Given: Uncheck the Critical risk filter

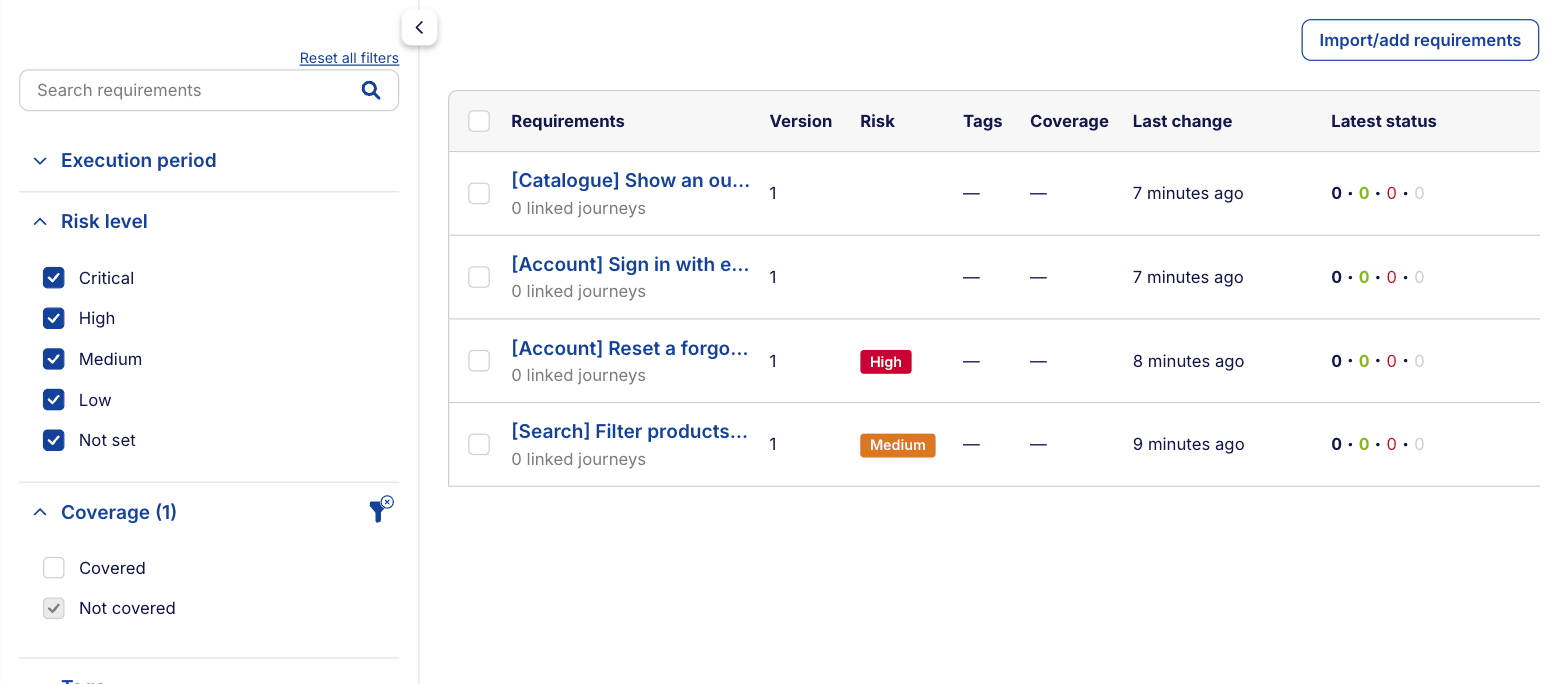Looking at the screenshot, I should 54,278.
